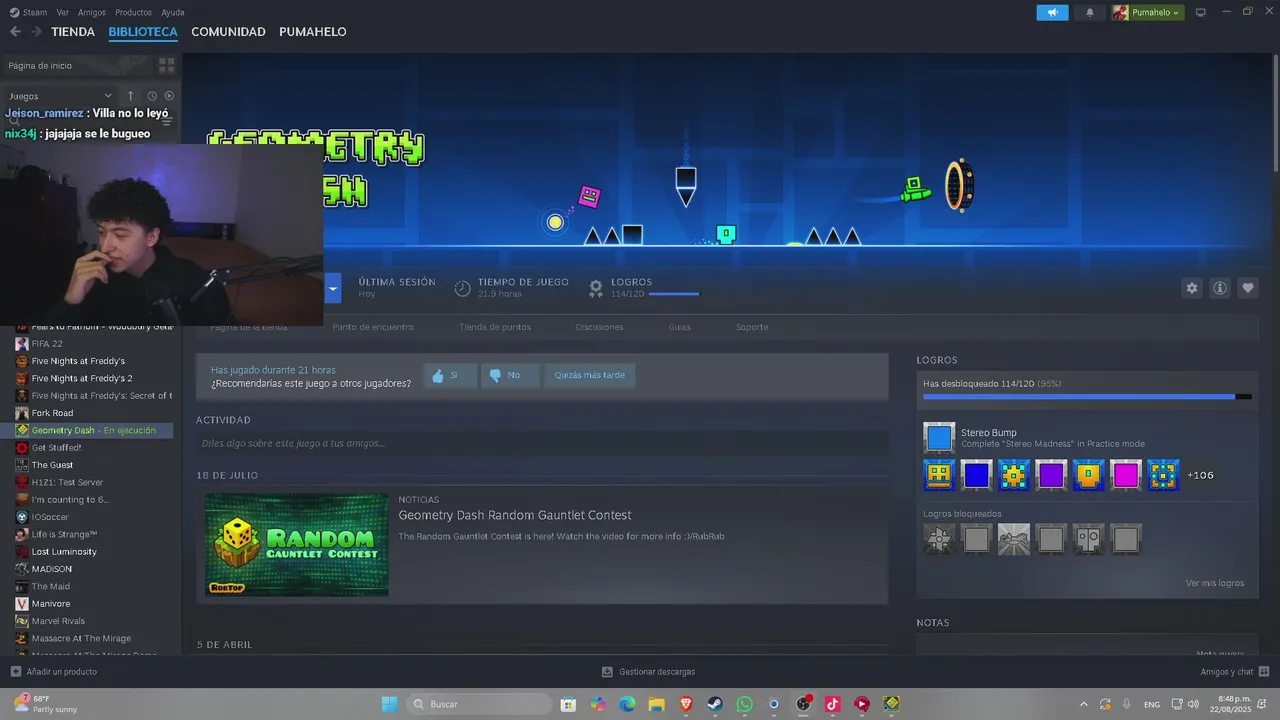Open the Tienda de puntos tab
This screenshot has height=720, width=1280.
coord(495,327)
